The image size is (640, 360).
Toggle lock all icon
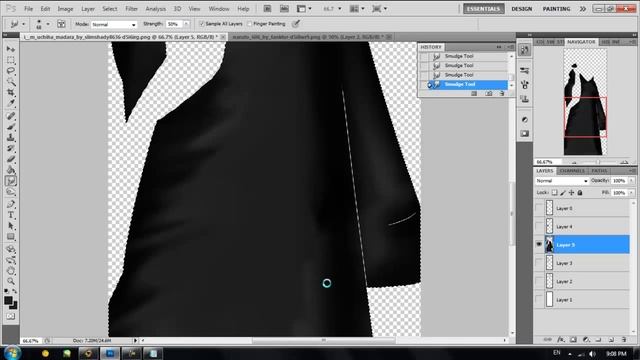point(580,193)
